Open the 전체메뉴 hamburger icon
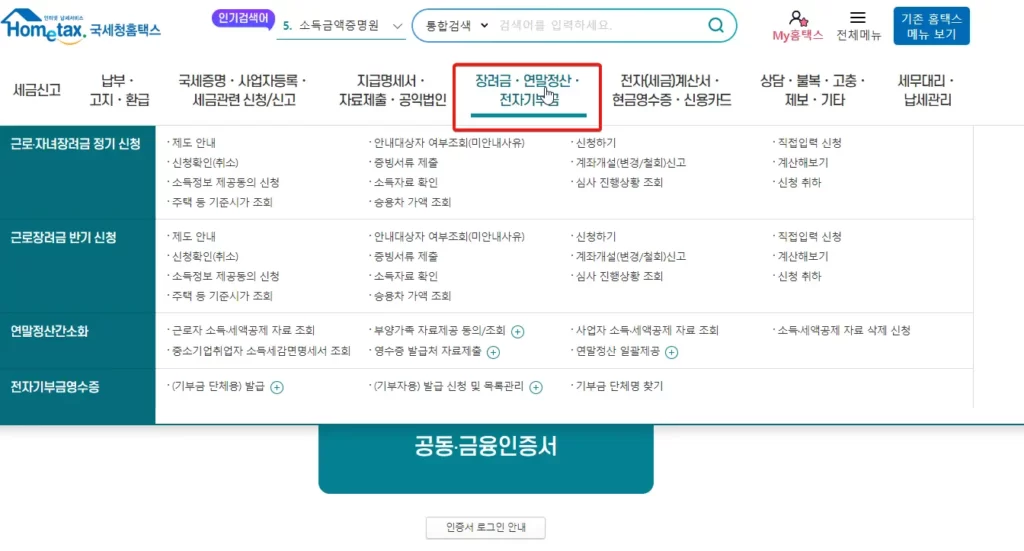Image resolution: width=1024 pixels, height=551 pixels. tap(857, 18)
